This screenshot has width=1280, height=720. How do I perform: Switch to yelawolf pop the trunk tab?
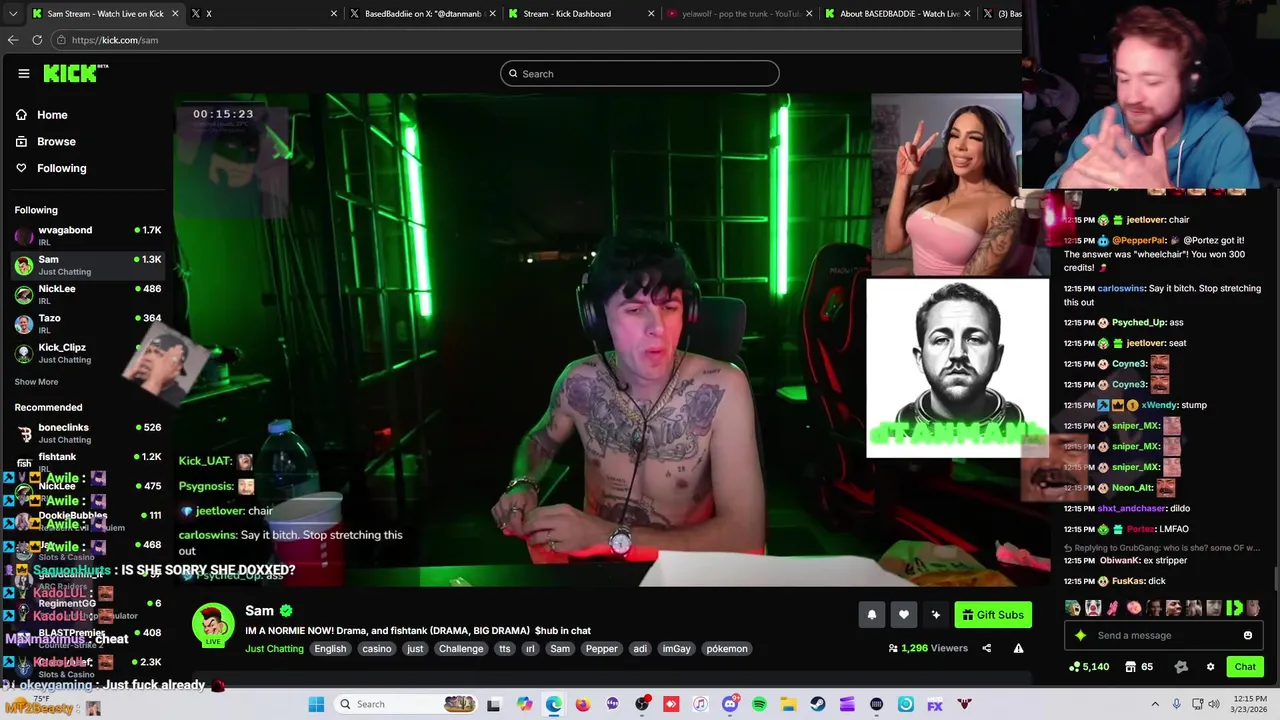(740, 13)
